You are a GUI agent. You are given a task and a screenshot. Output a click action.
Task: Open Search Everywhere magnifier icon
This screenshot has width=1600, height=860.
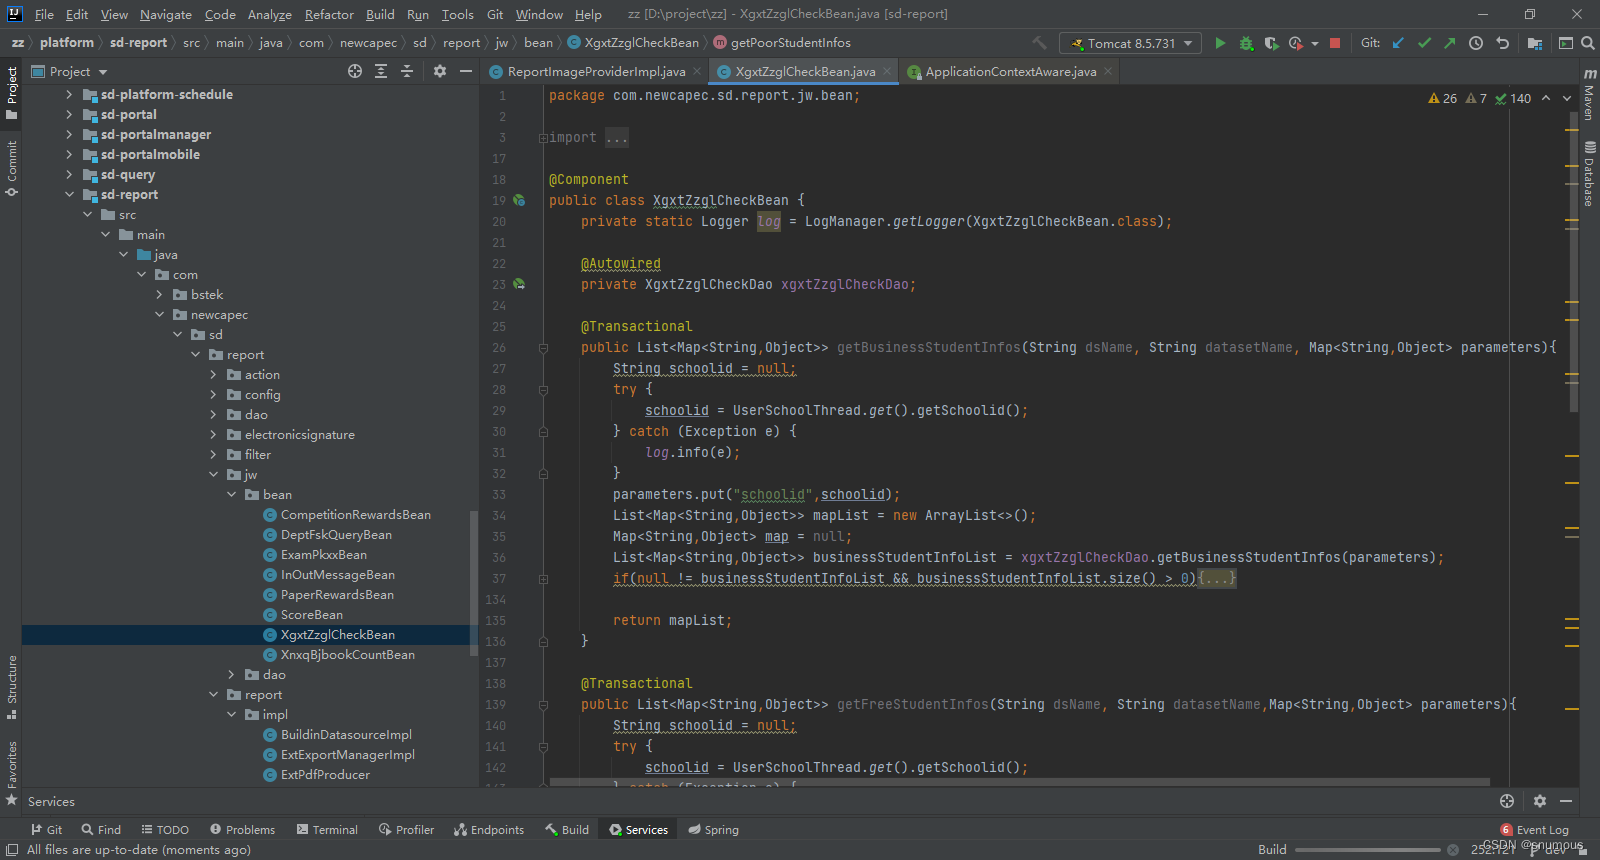(1587, 43)
